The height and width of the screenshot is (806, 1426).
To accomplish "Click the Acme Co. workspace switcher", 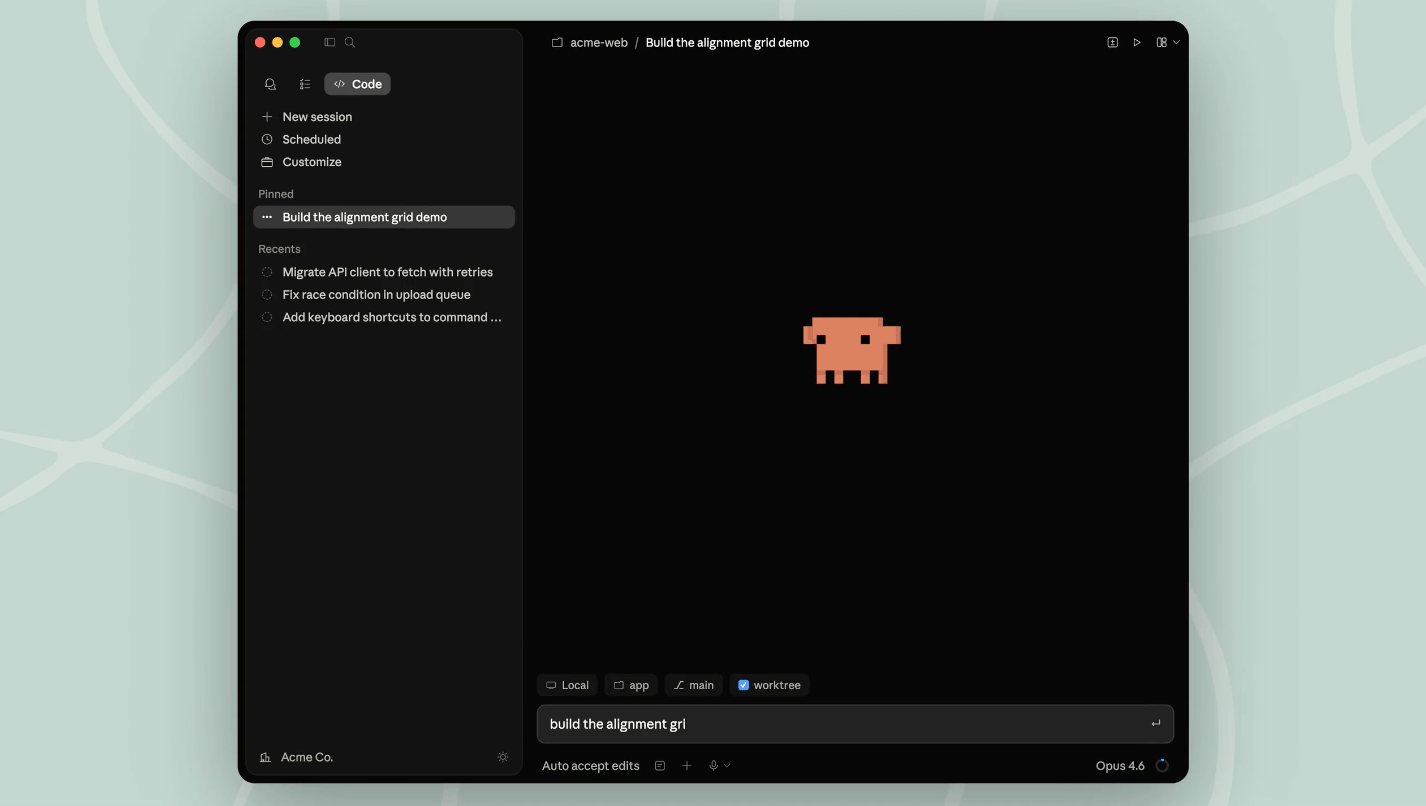I will (296, 757).
